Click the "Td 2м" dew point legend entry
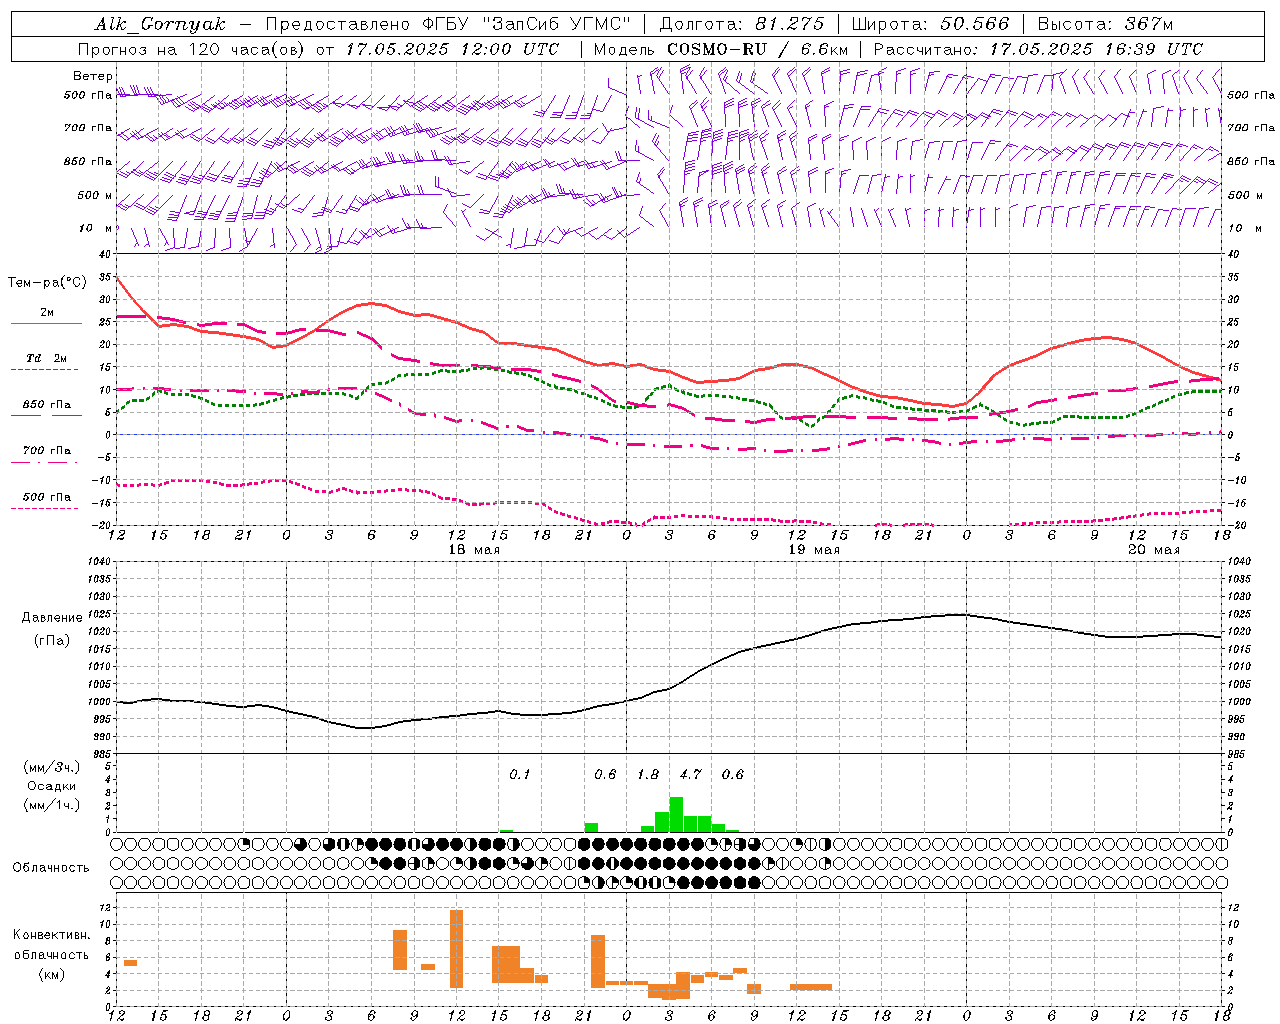This screenshot has width=1280, height=1024. pyautogui.click(x=47, y=358)
